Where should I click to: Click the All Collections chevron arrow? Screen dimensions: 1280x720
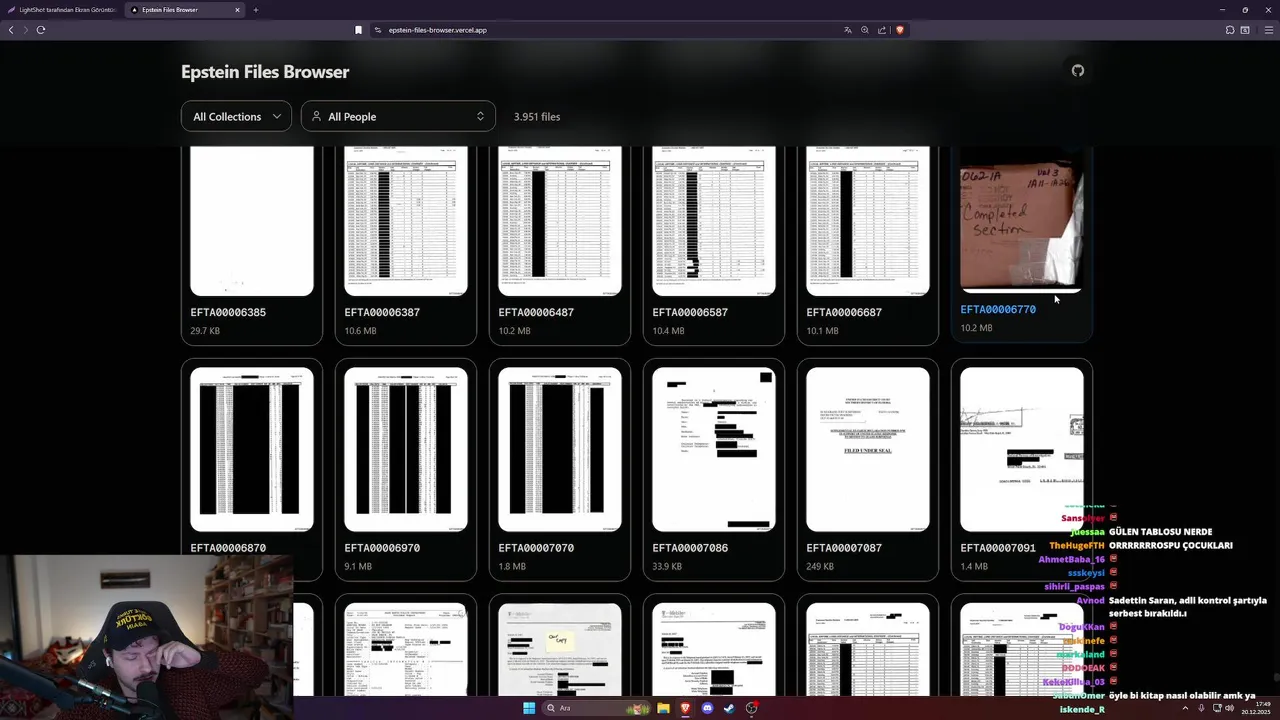[277, 117]
